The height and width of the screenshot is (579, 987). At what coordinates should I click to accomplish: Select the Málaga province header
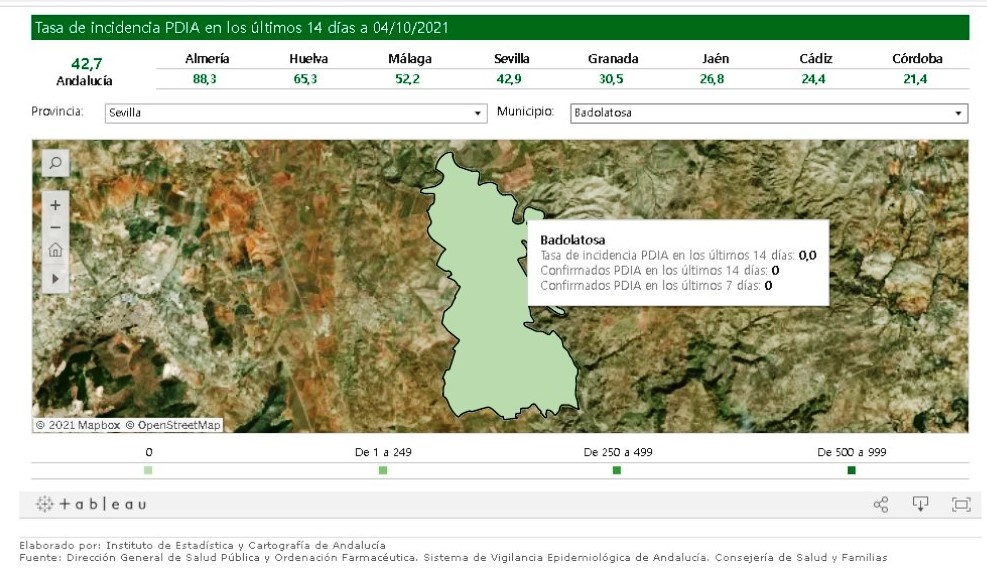[x=410, y=59]
